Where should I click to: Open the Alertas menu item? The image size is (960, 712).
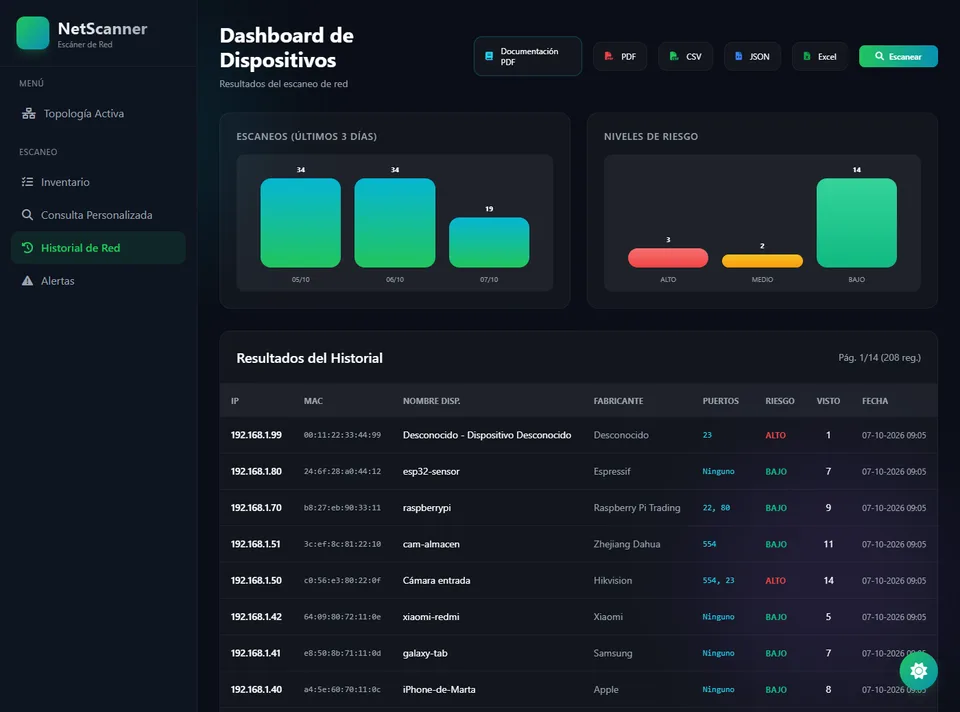(98, 281)
